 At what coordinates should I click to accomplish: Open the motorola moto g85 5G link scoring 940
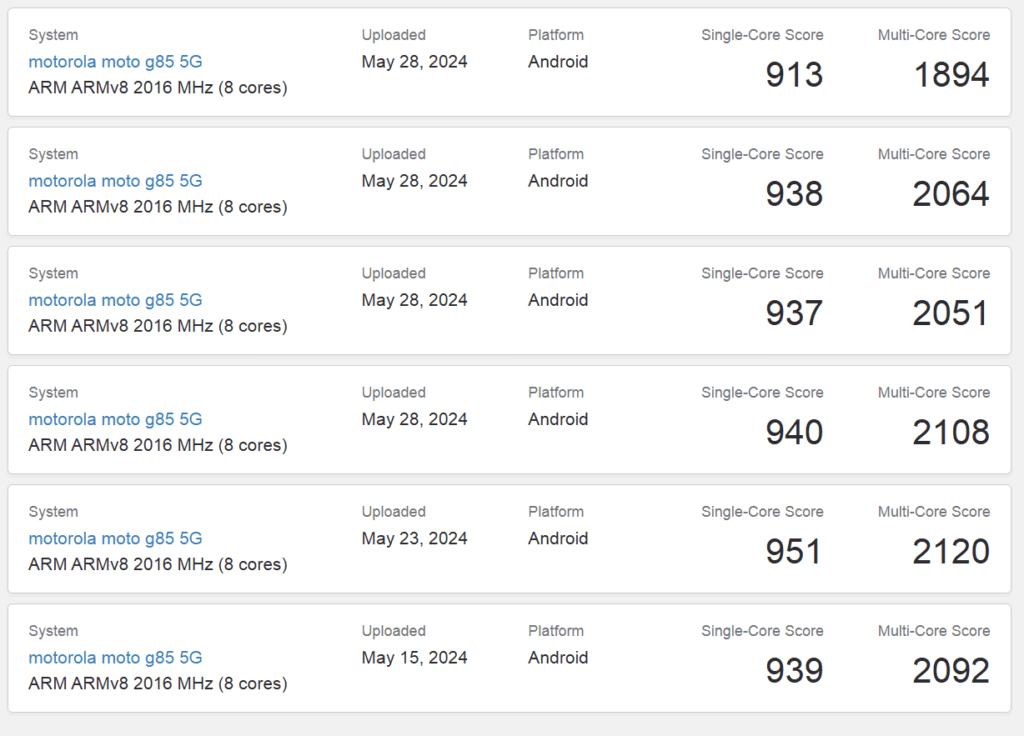[115, 419]
